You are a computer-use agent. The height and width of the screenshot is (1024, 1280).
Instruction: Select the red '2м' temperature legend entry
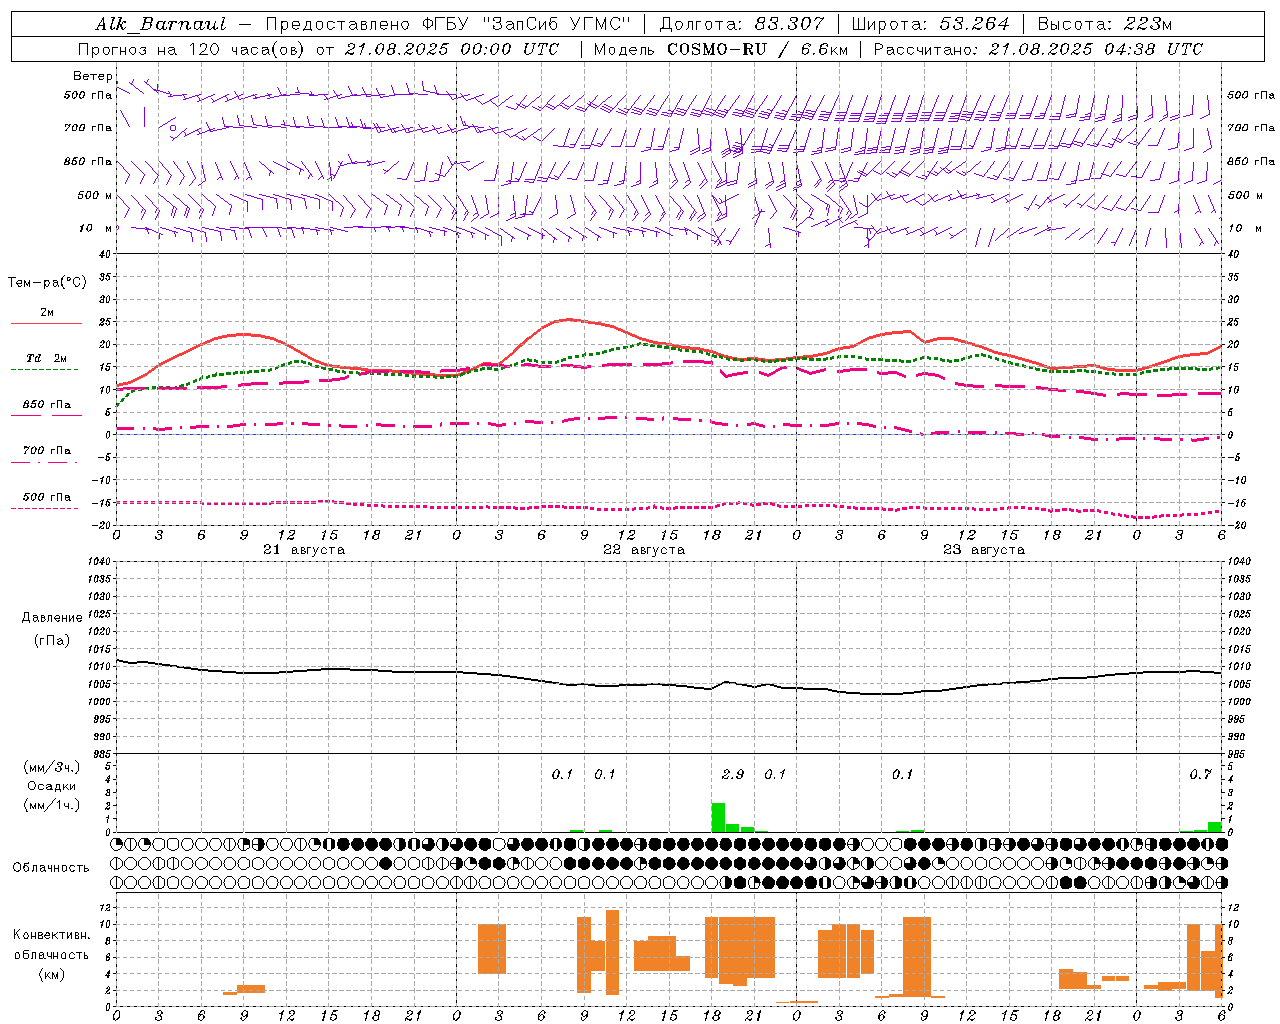click(x=46, y=316)
